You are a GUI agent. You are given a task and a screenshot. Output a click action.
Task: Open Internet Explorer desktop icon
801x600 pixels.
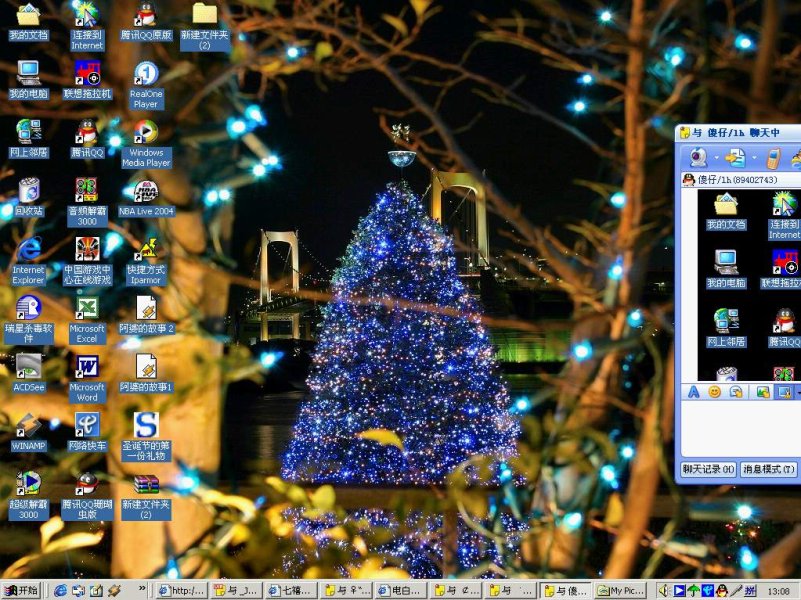tap(29, 249)
